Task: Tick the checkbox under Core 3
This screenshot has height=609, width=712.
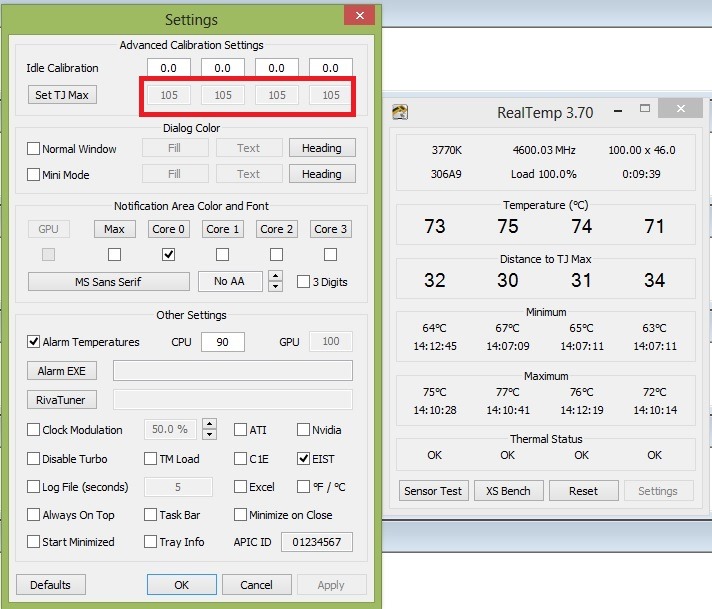Action: point(330,254)
